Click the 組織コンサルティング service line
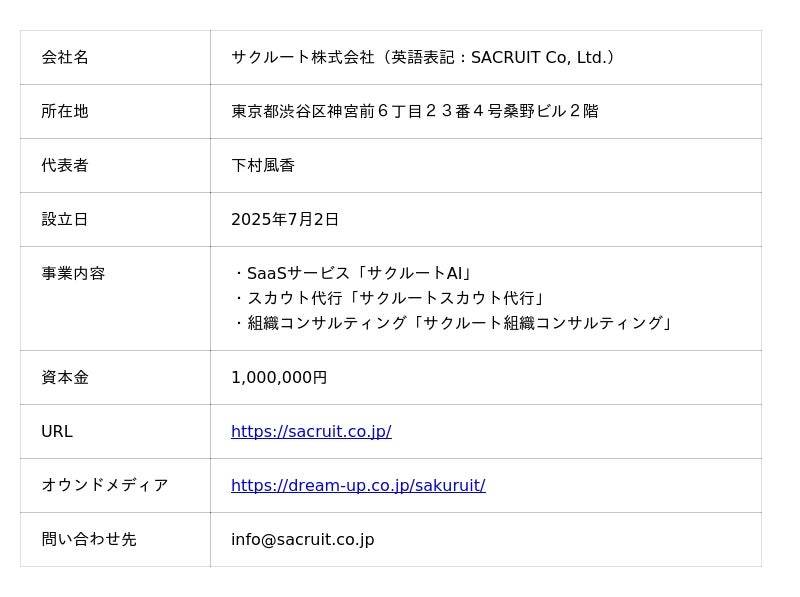The image size is (800, 597). 454,323
